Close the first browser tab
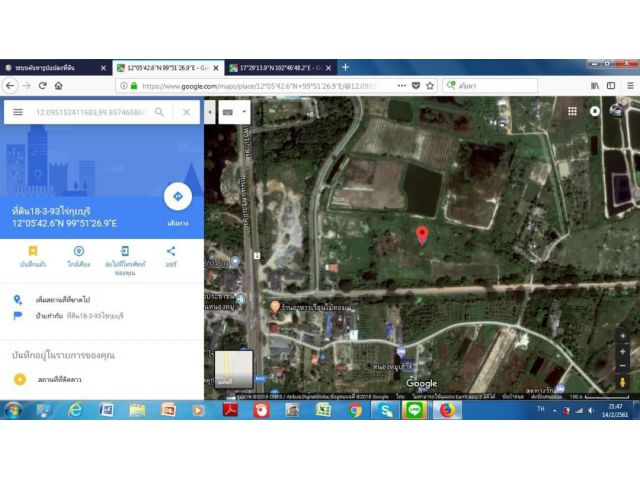Screen dimensions: 640x480 coord(103,68)
